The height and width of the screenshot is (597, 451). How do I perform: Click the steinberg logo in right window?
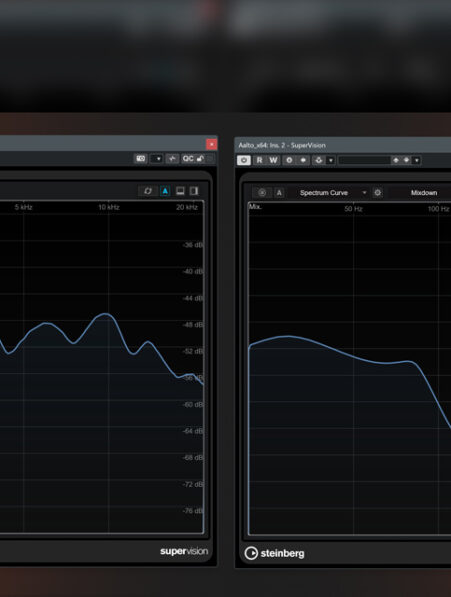(x=274, y=553)
